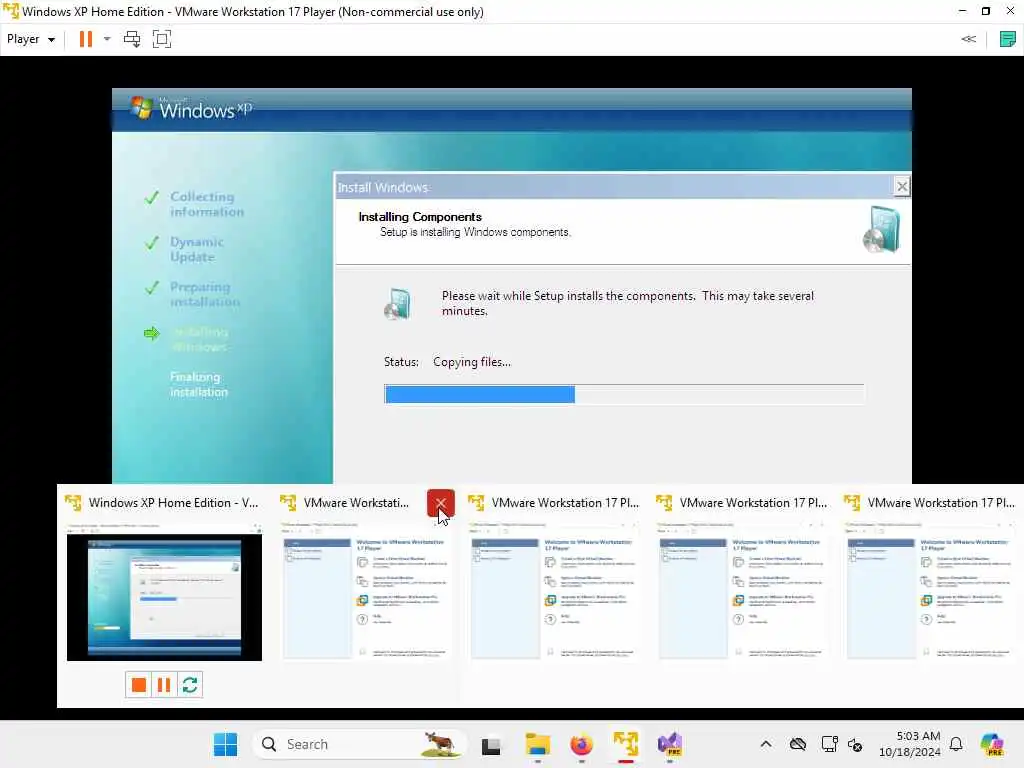Open the clock showing 5:03 AM
The width and height of the screenshot is (1024, 768).
point(910,744)
